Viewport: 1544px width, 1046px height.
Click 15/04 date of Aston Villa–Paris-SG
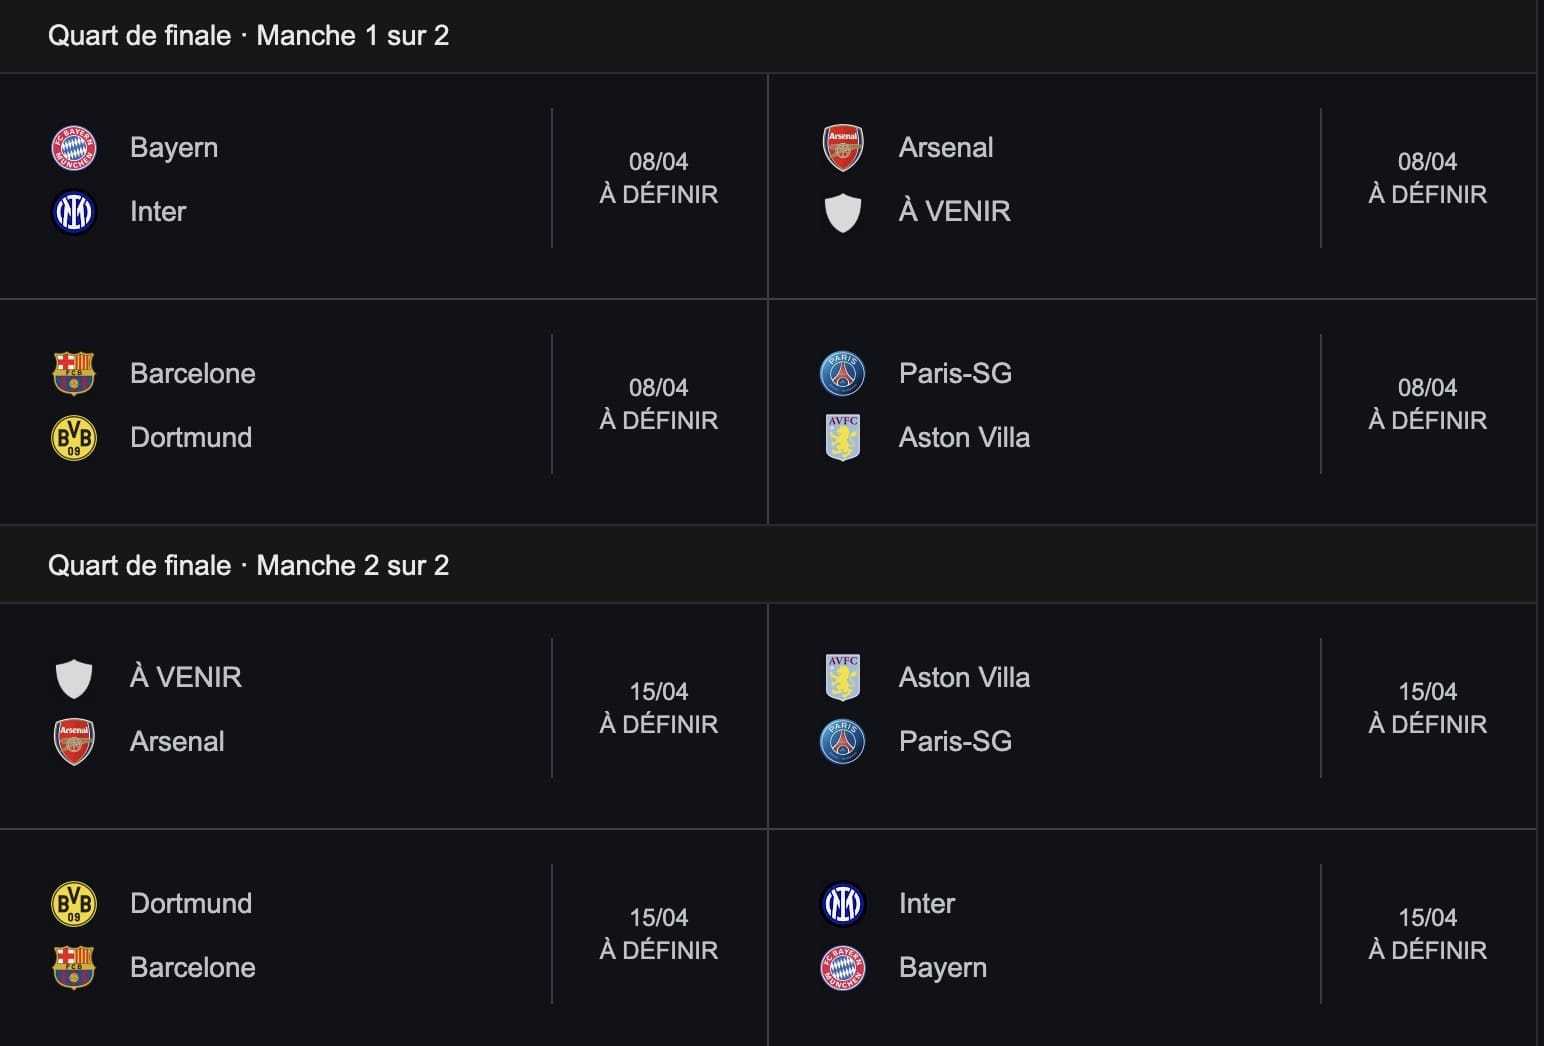pyautogui.click(x=1427, y=692)
